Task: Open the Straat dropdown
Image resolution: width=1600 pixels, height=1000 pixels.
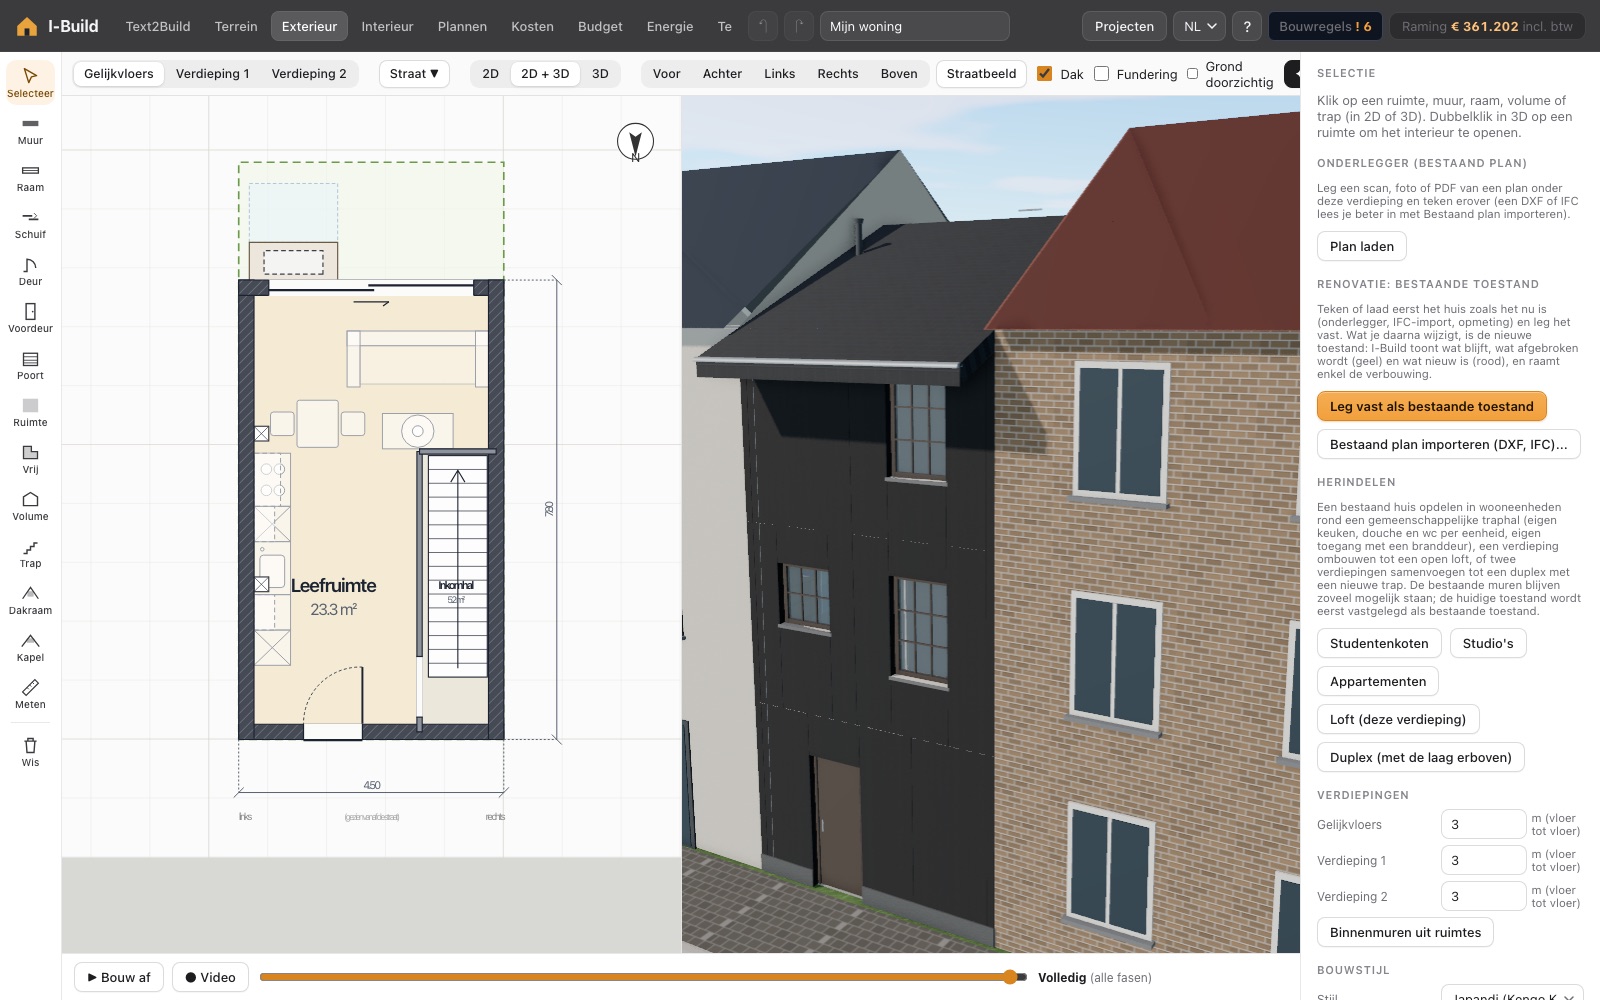Action: (414, 73)
